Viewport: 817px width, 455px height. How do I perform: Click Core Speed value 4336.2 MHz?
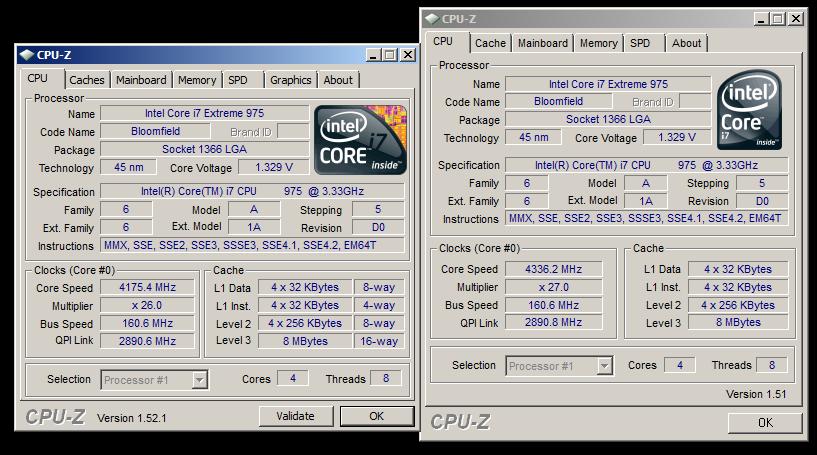coord(553,269)
